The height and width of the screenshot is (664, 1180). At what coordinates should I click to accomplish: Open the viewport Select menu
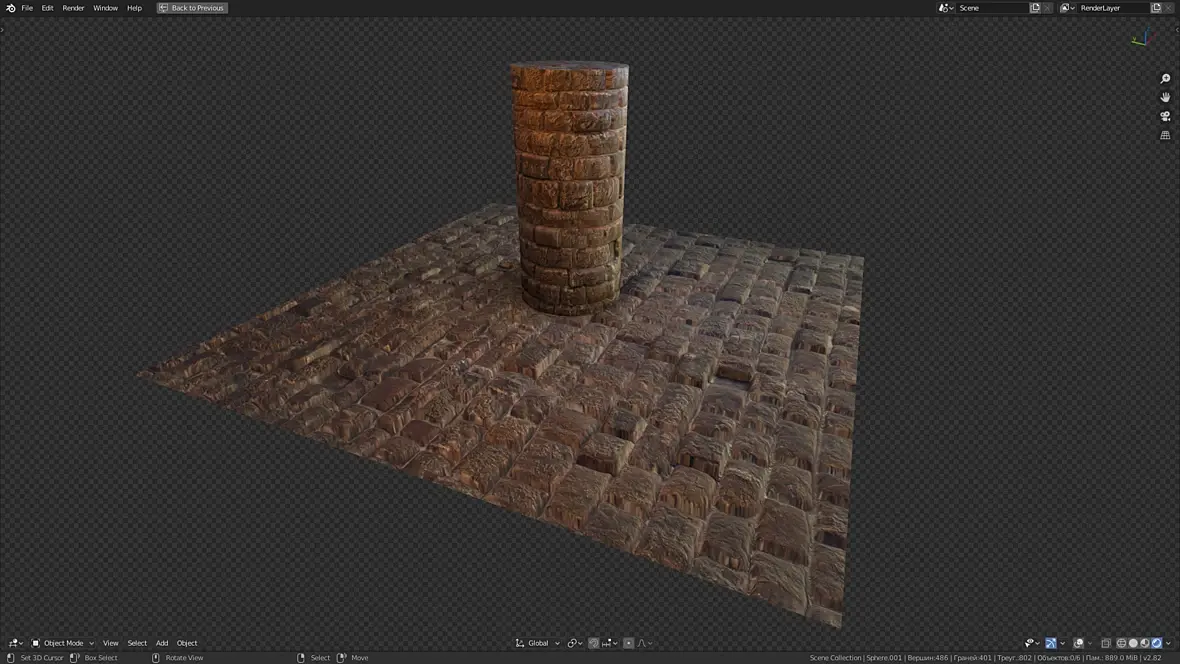tap(137, 643)
